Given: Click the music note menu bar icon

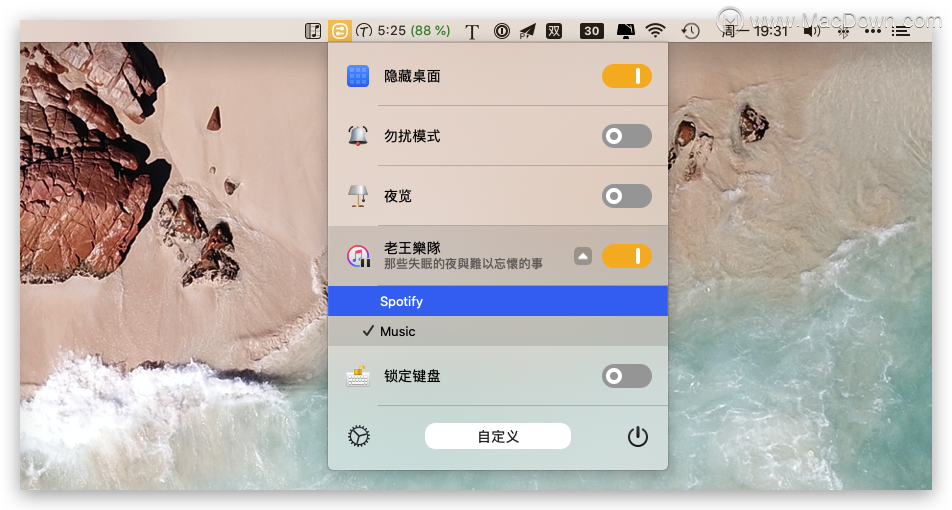Looking at the screenshot, I should (313, 30).
